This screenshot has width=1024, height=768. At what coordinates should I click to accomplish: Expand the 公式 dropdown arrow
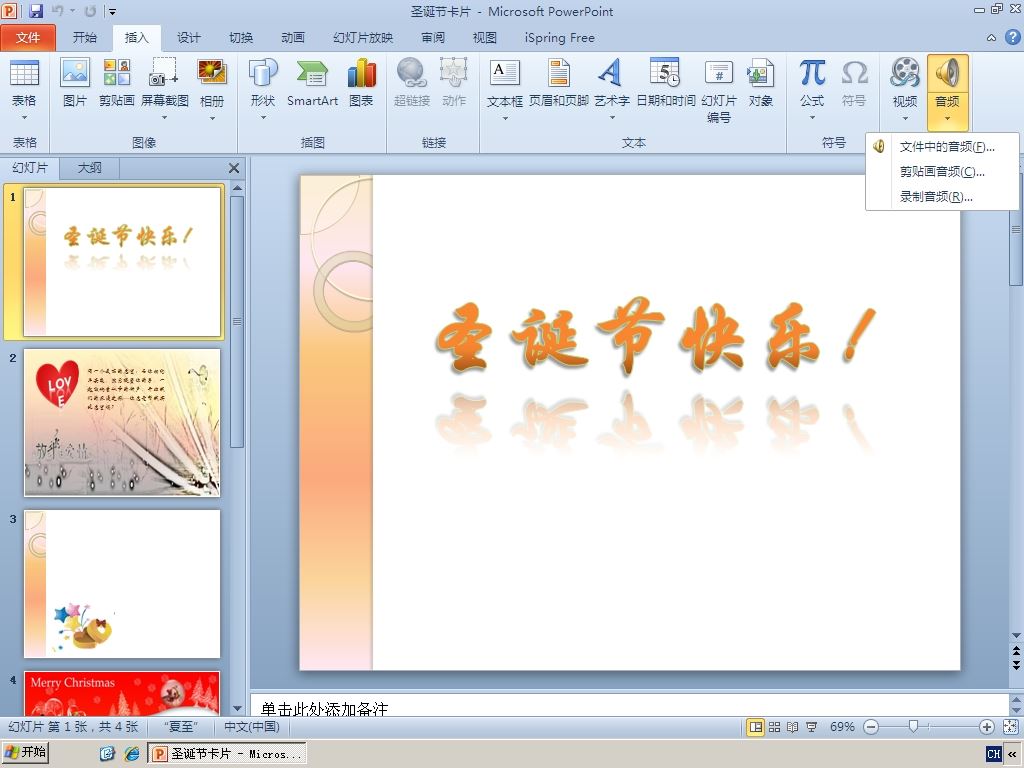pyautogui.click(x=812, y=118)
